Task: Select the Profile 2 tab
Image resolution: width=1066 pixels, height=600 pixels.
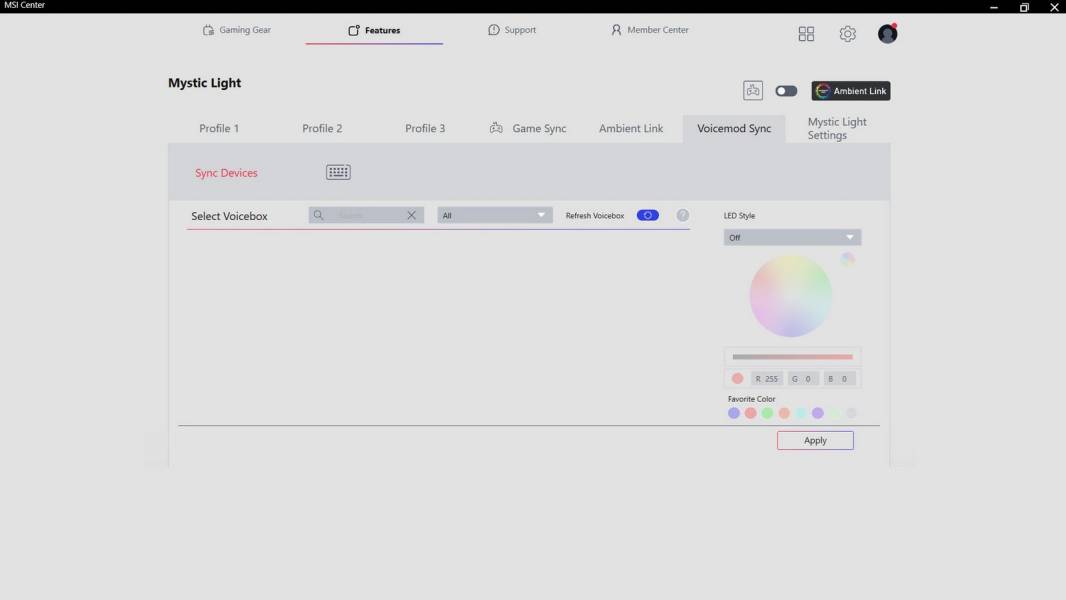Action: (322, 128)
